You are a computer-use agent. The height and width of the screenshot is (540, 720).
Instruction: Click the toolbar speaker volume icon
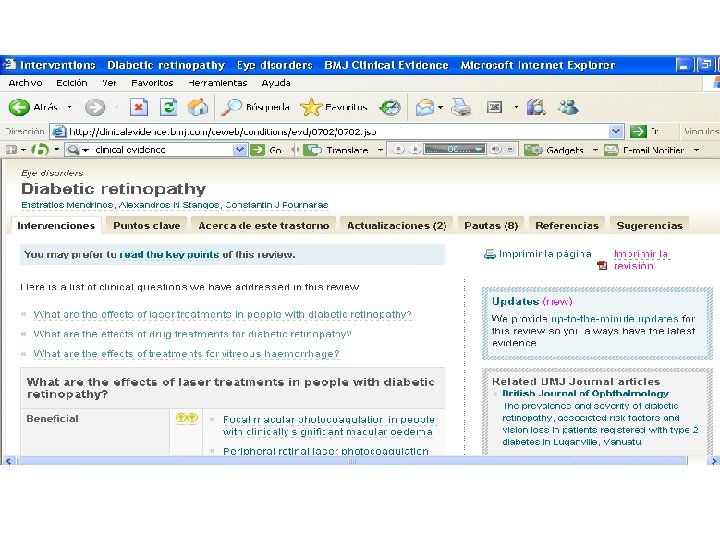point(496,149)
